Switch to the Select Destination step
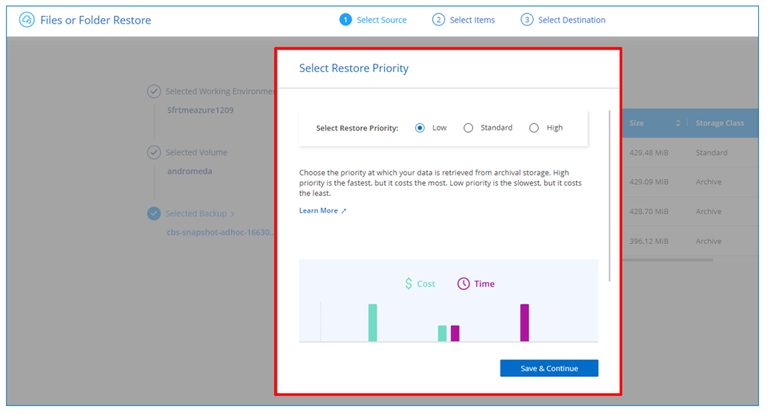The height and width of the screenshot is (414, 771). (x=564, y=19)
